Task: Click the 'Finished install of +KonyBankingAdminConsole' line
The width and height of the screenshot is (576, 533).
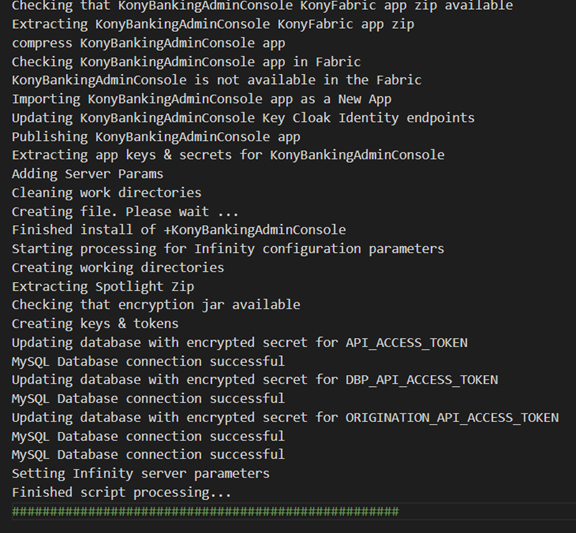Action: tap(179, 230)
